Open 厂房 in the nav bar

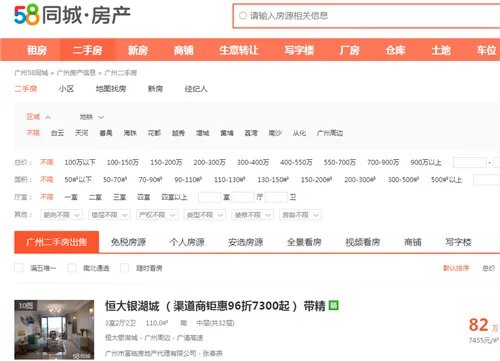349,50
